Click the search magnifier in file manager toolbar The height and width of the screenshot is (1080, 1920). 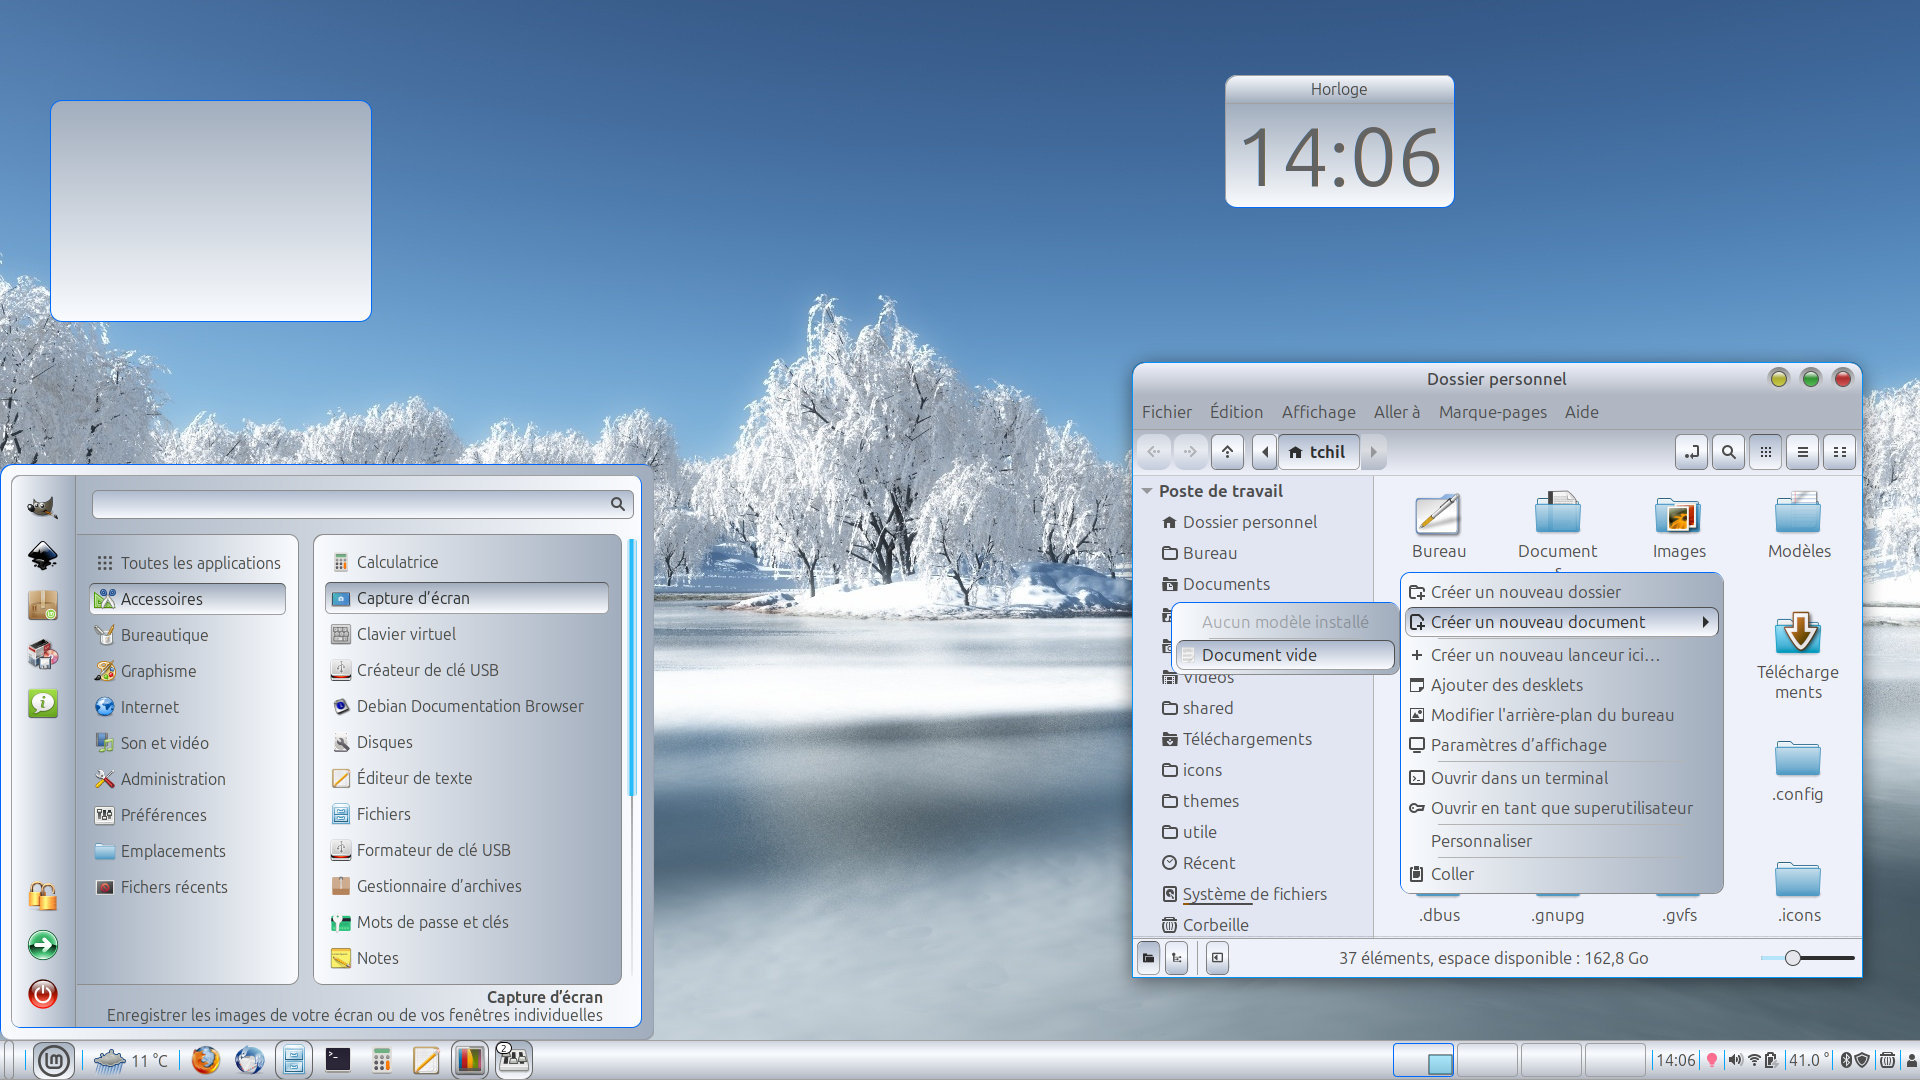[1728, 452]
